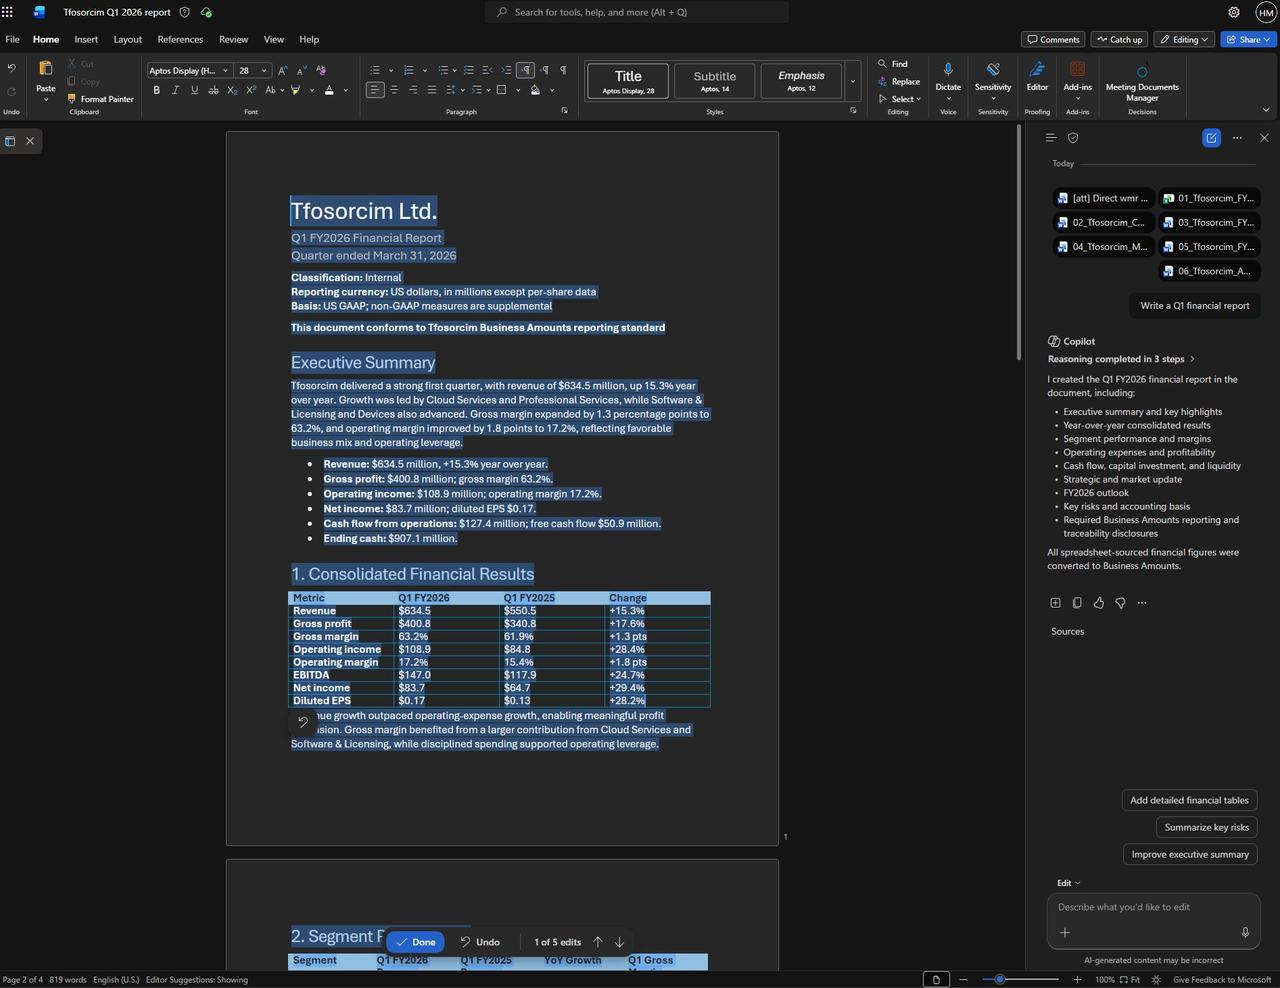The image size is (1280, 988).
Task: Click the Undo arrow in ribbon
Action: pos(11,68)
